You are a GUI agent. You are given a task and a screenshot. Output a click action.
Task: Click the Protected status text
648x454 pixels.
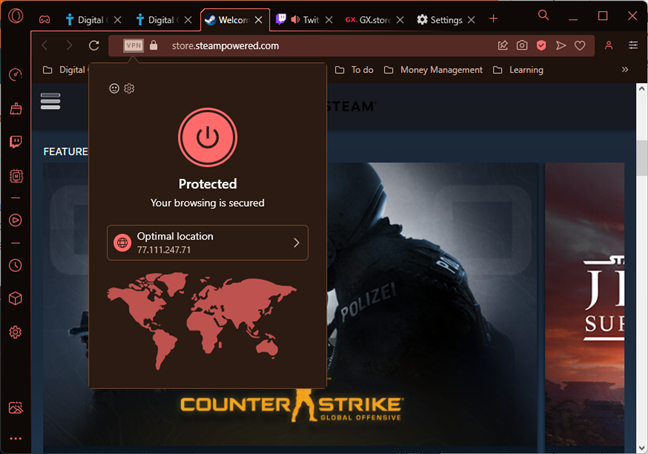[x=207, y=184]
